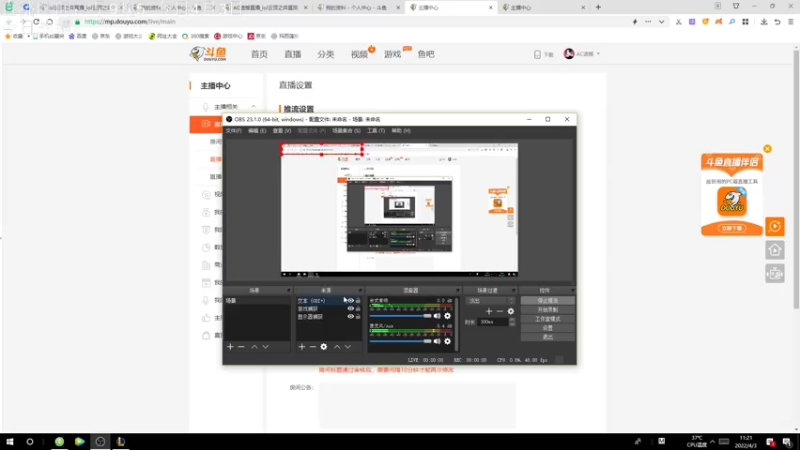This screenshot has width=800, height=450.
Task: Open desktop audio settings with the gear icon
Action: 447,316
